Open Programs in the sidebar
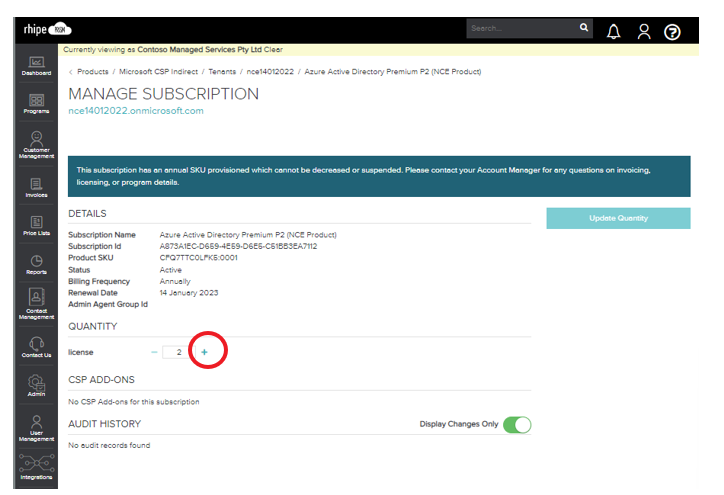 coord(36,103)
